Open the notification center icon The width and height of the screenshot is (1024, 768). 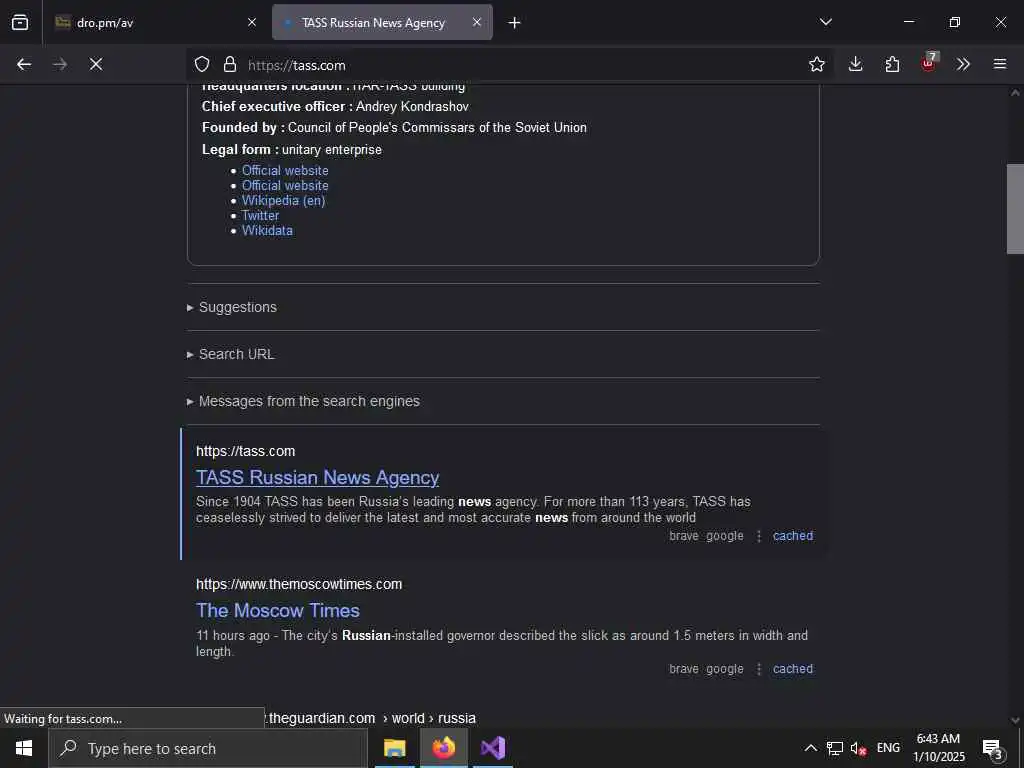993,749
